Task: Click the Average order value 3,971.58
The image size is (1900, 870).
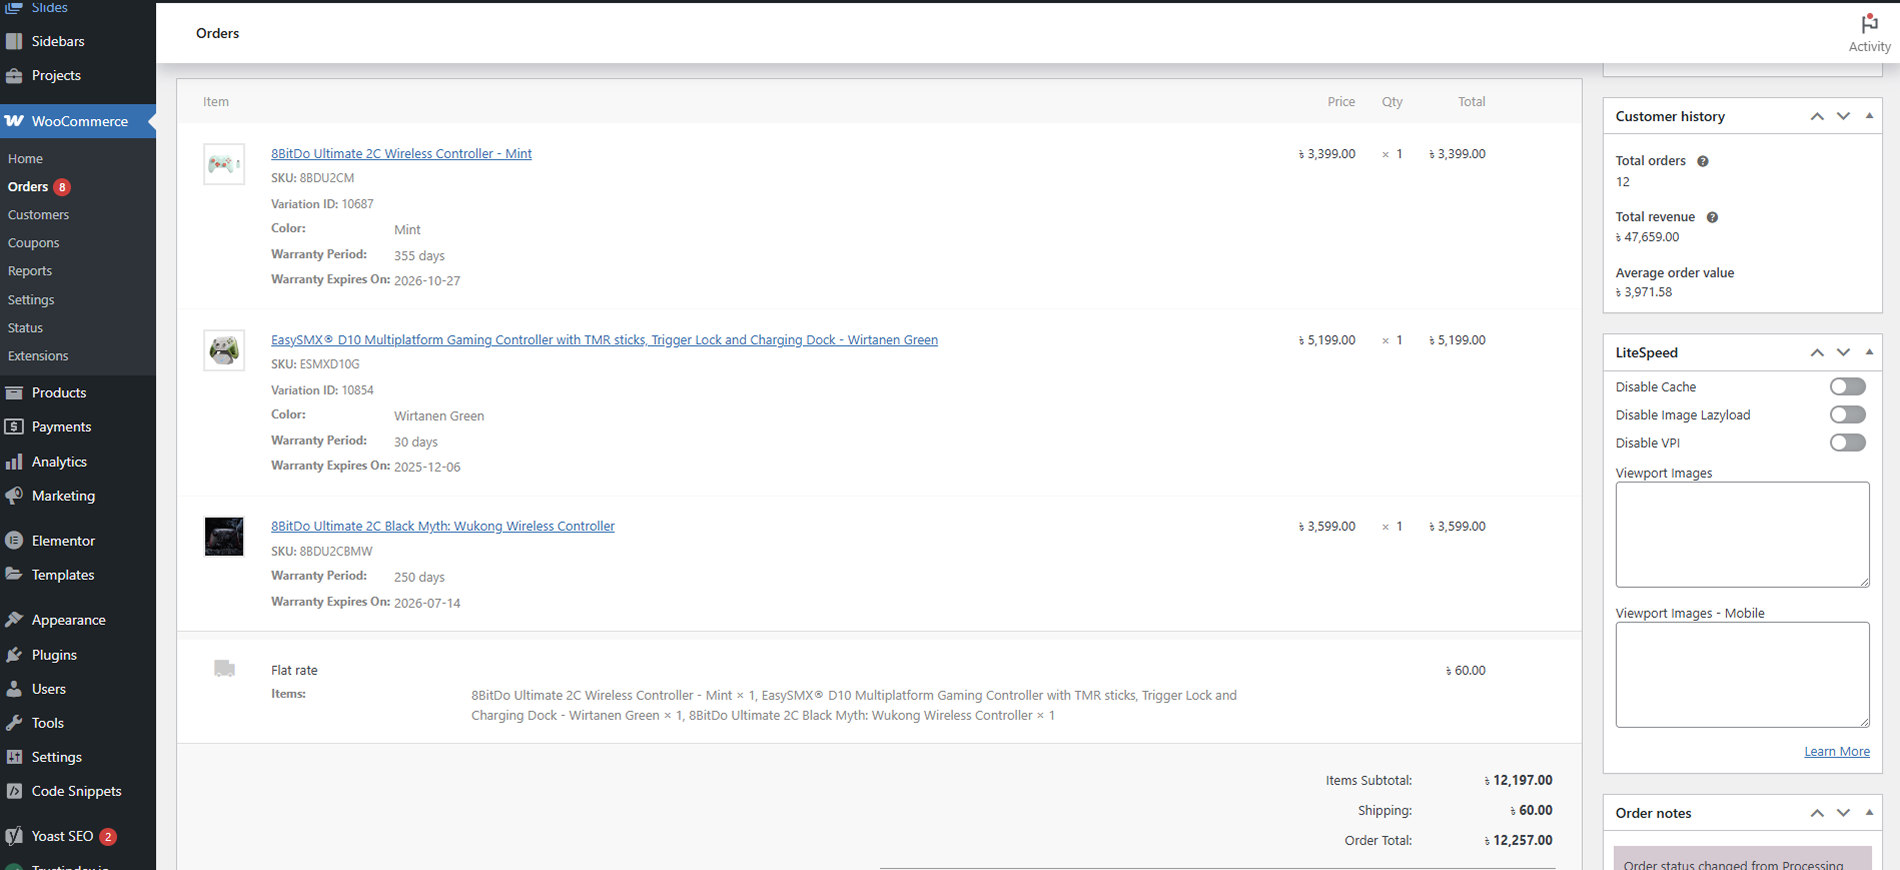Action: 1644,292
